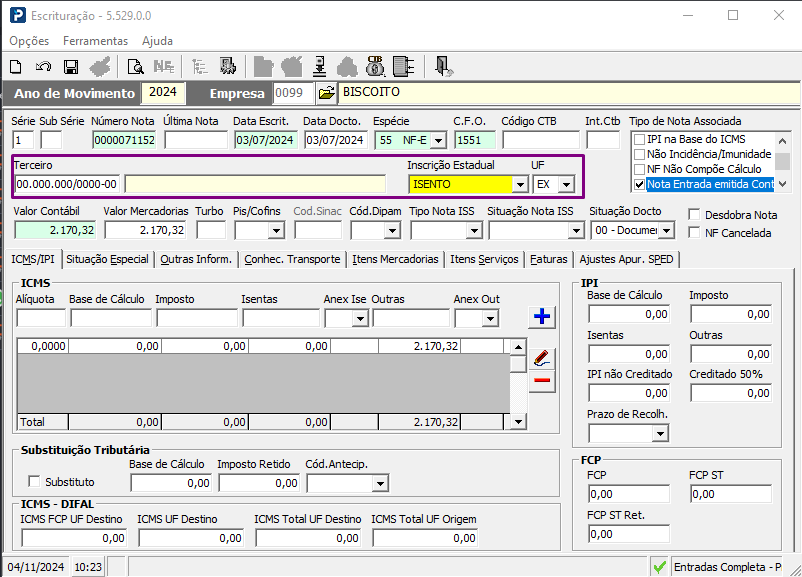Tick the Substituto checkbox
Image resolution: width=802 pixels, height=577 pixels.
click(x=34, y=481)
